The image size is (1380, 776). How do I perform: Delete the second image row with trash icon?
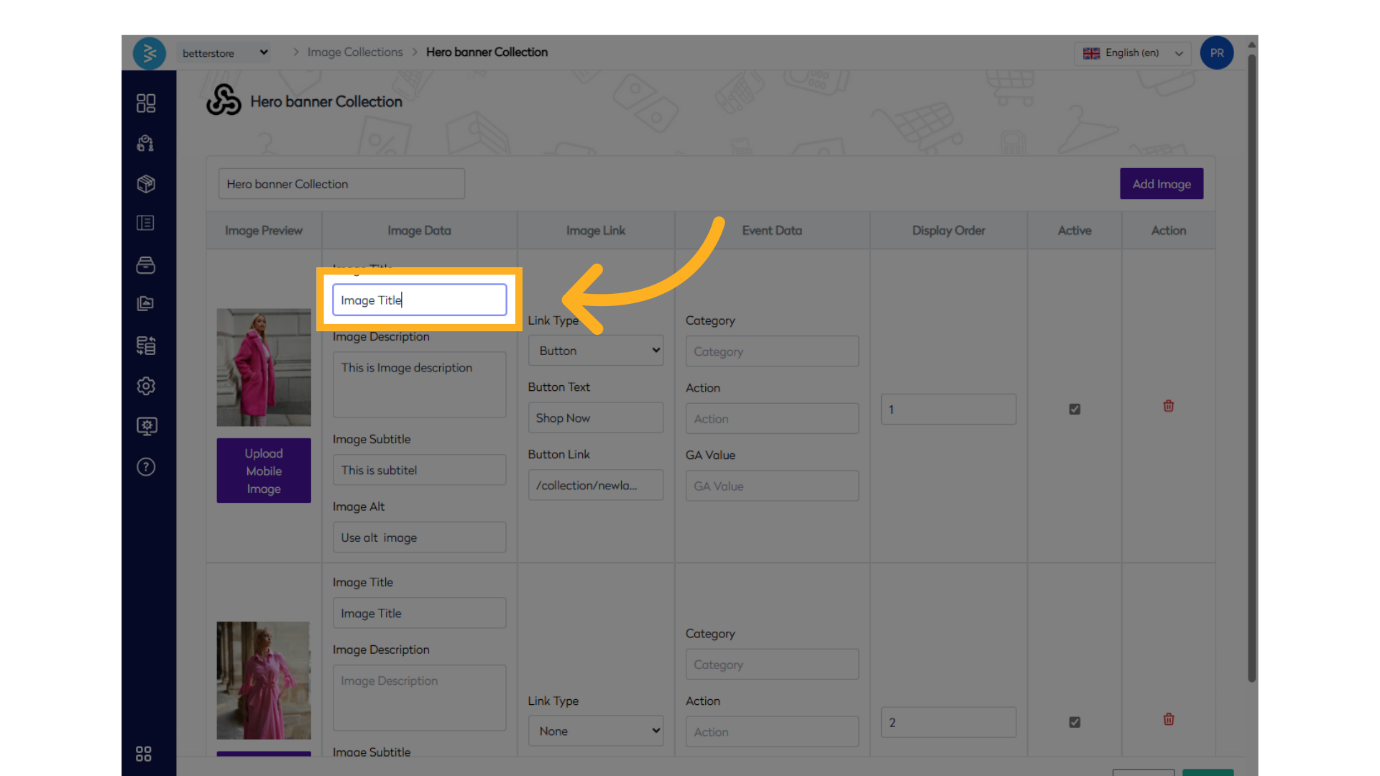click(x=1168, y=719)
